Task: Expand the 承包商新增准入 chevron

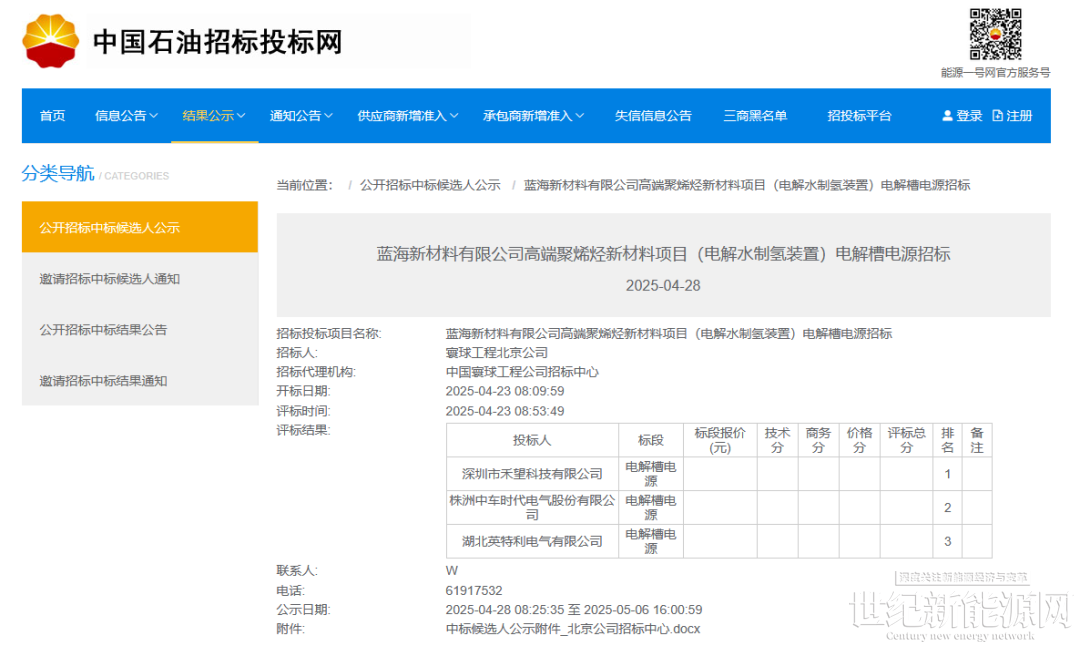Action: tap(580, 116)
